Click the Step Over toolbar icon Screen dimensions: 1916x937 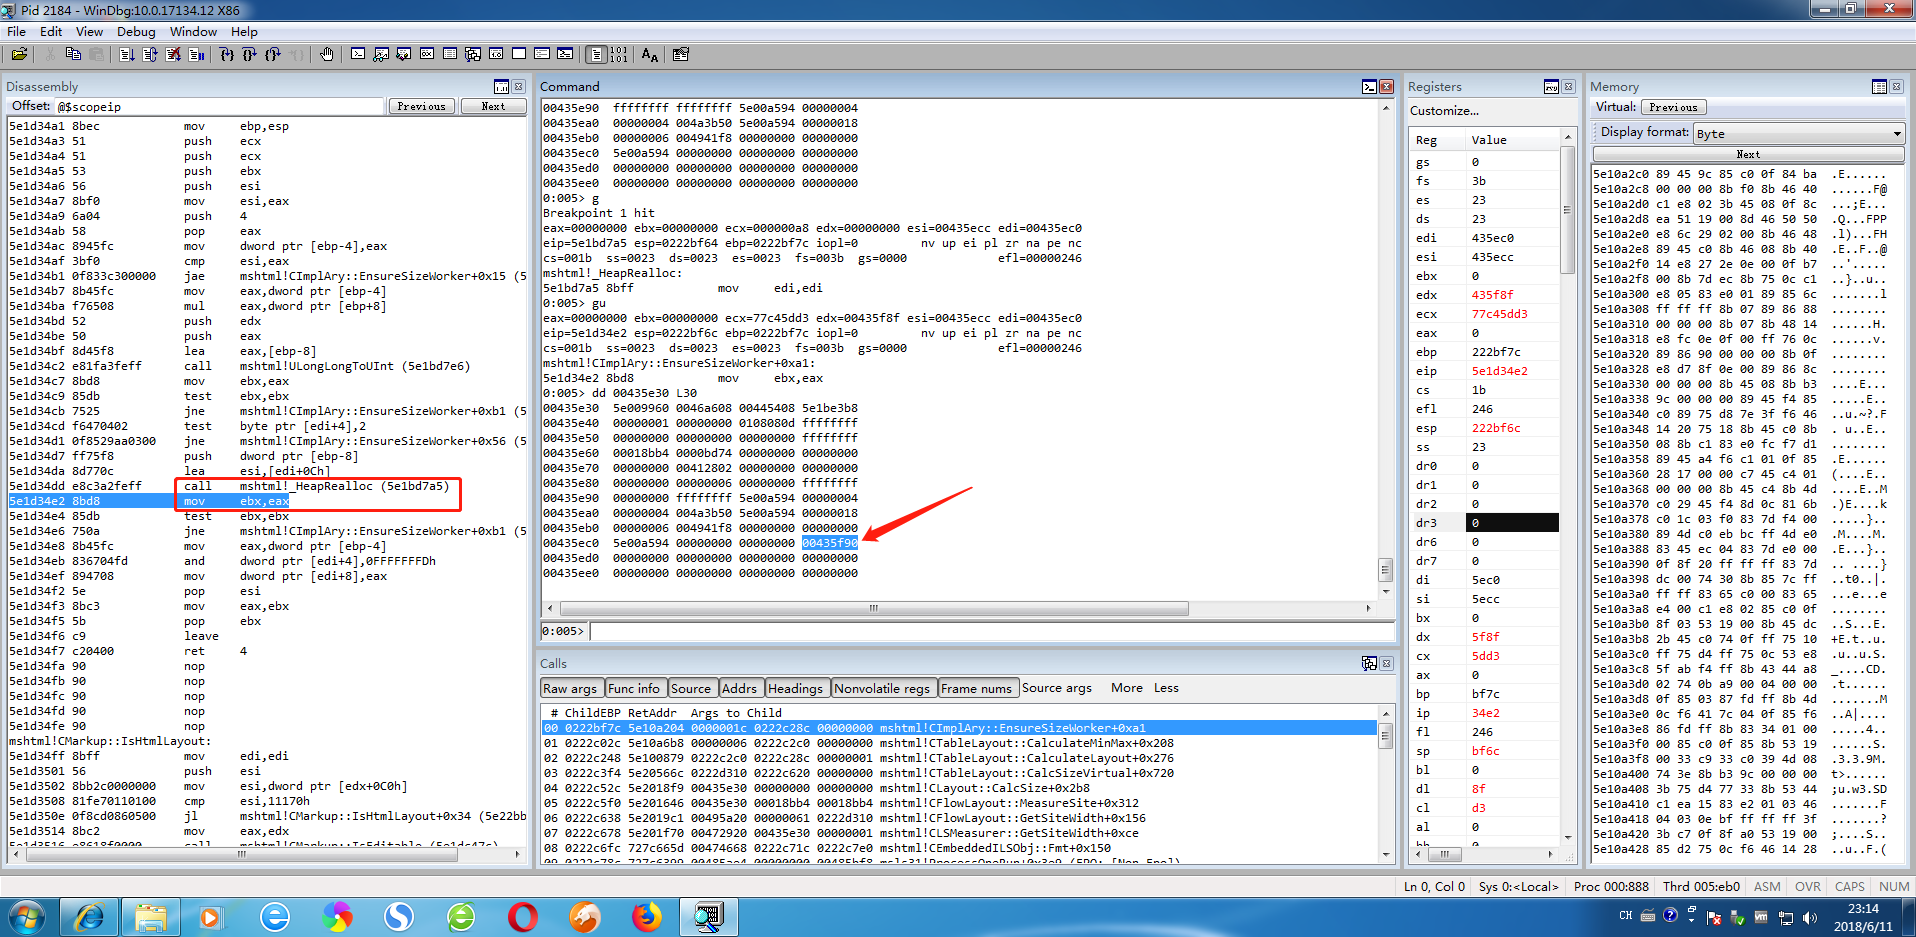[250, 54]
